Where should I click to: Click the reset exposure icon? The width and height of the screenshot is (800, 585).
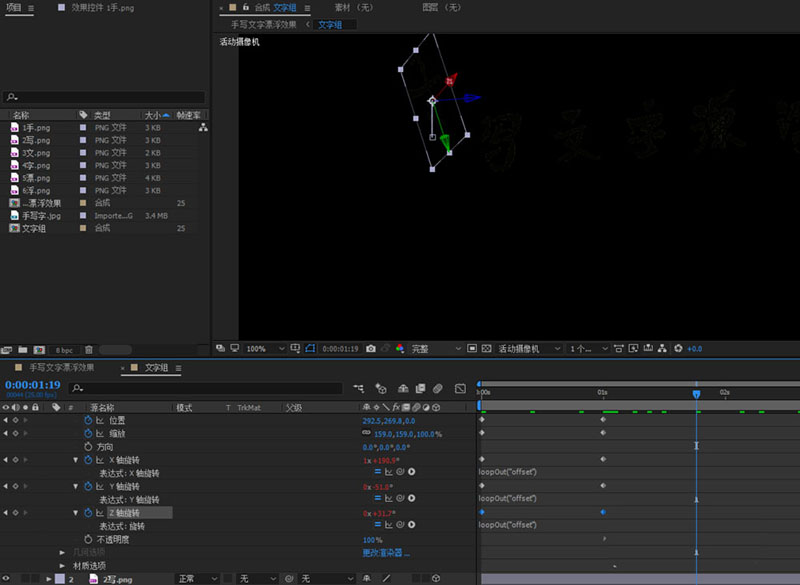click(678, 348)
